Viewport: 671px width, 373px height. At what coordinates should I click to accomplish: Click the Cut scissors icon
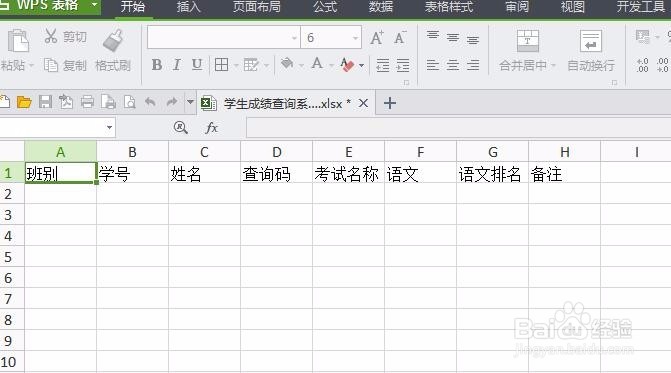pos(50,36)
